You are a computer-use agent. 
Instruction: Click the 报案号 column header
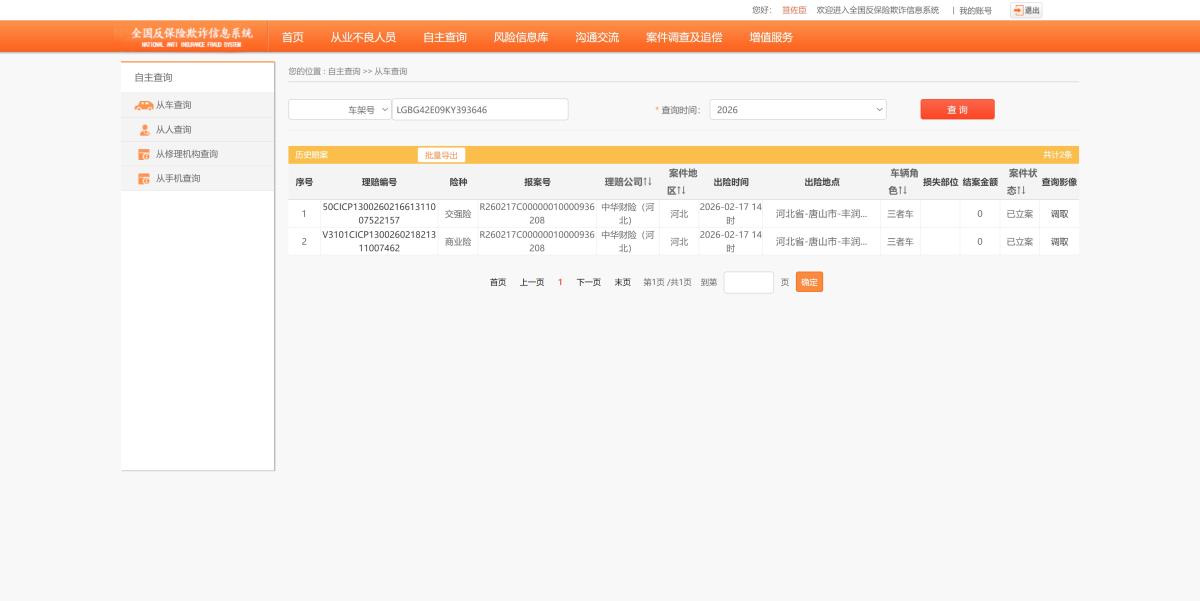pyautogui.click(x=537, y=182)
